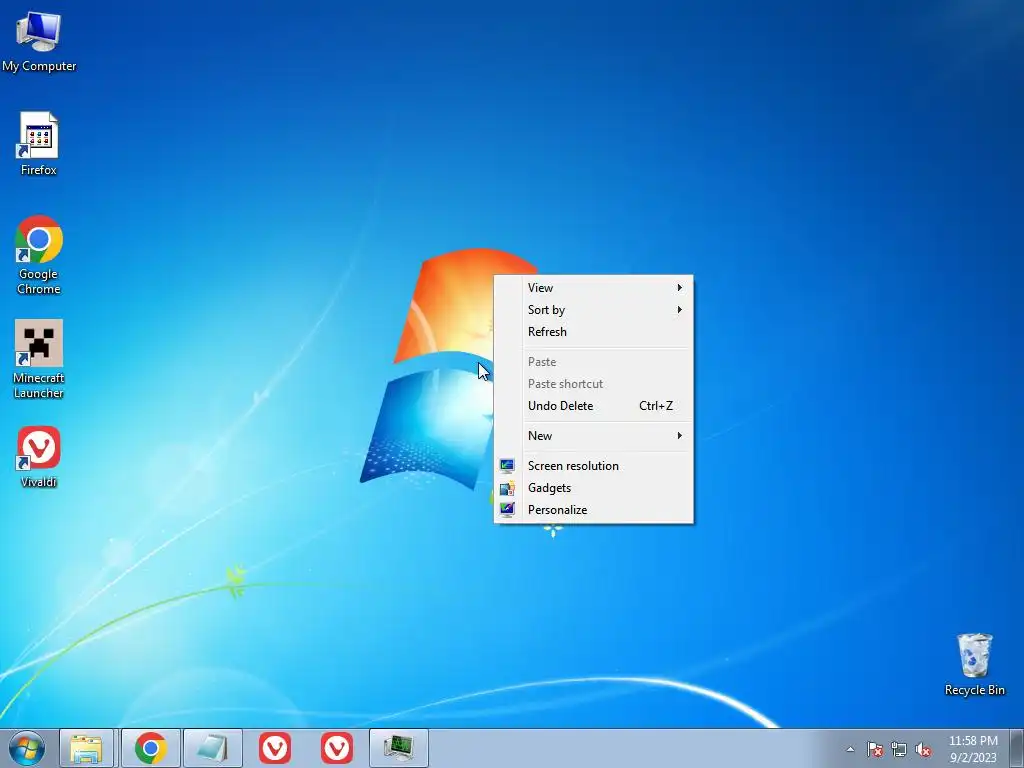Screen dimensions: 1024x768
Task: Show hidden tray icons arrow
Action: click(x=850, y=749)
